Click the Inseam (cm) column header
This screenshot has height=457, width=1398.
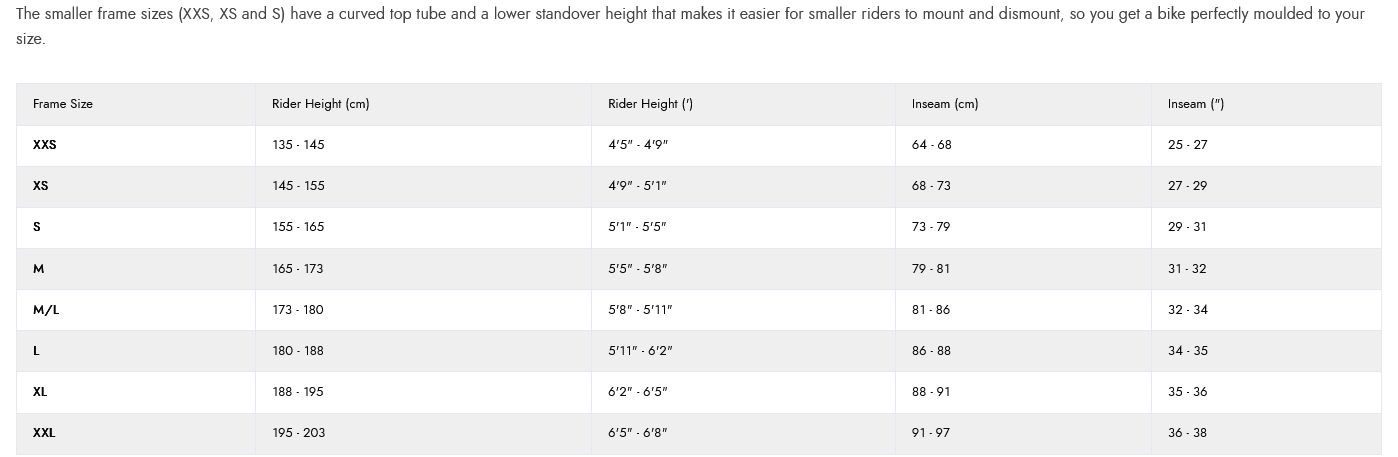[x=945, y=104]
